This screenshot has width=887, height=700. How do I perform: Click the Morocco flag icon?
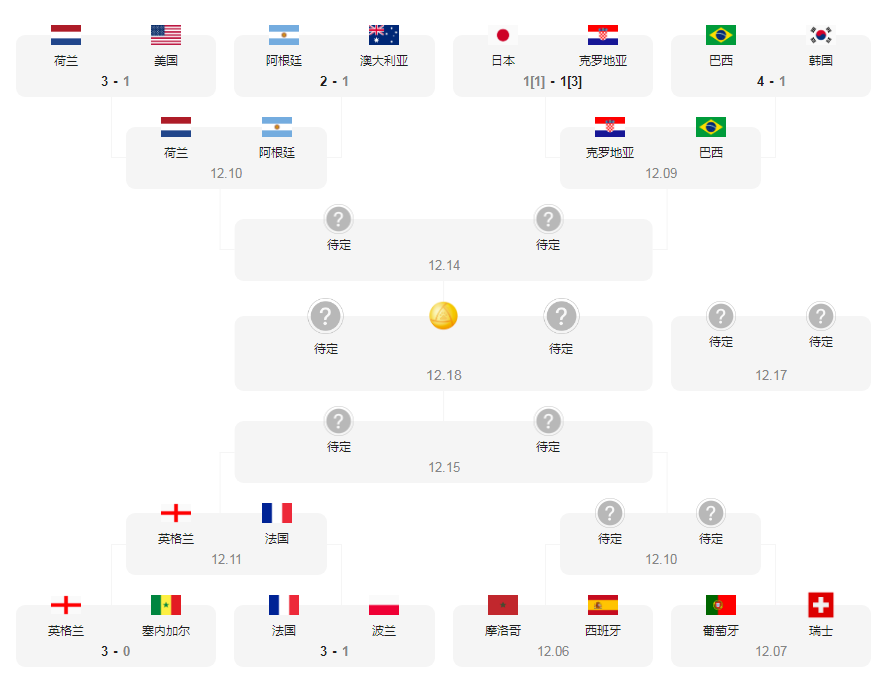(503, 605)
